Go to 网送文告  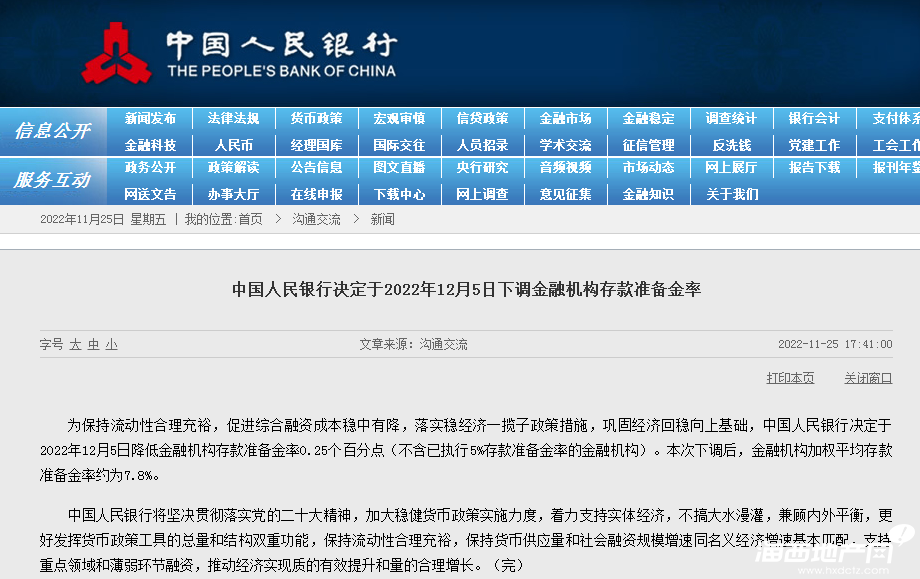150,194
